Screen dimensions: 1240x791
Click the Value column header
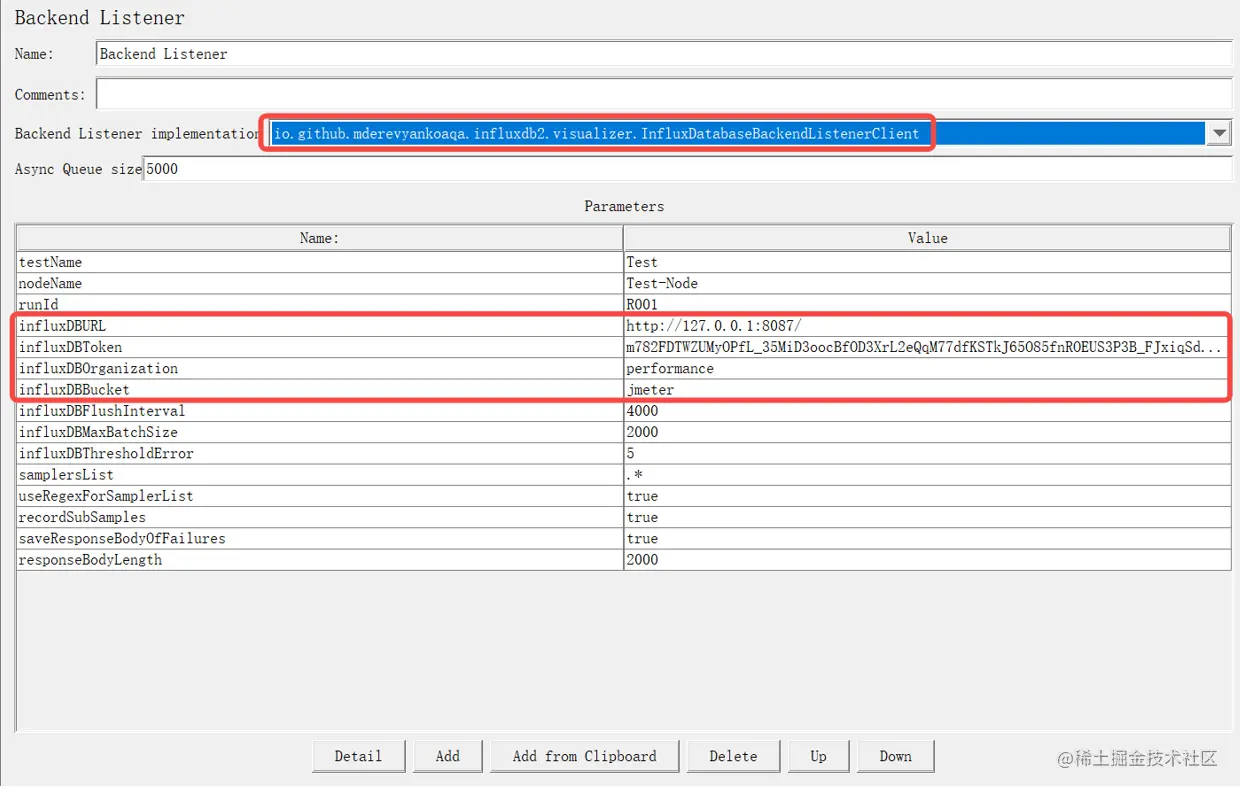(927, 238)
